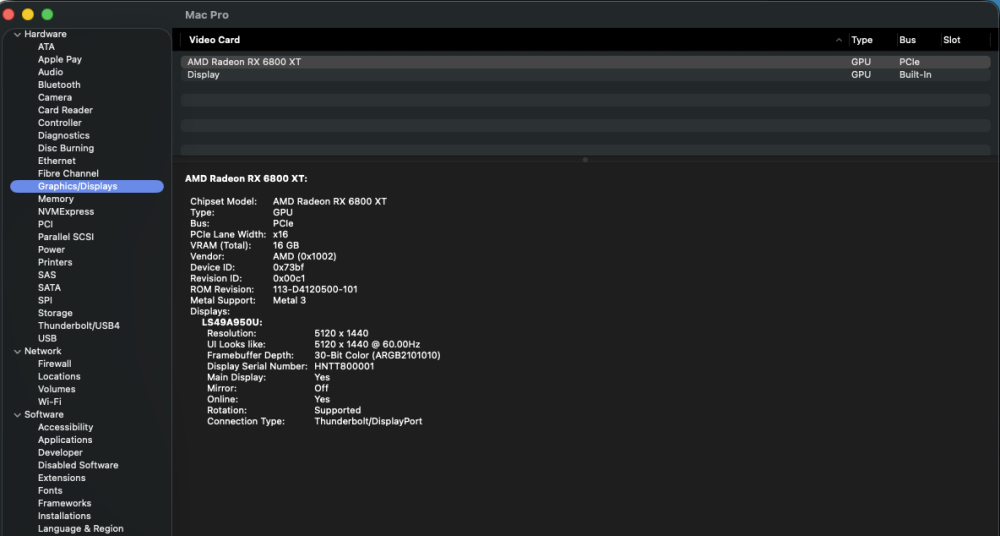The height and width of the screenshot is (536, 1000).
Task: Open Card Reader details
Action: click(65, 110)
